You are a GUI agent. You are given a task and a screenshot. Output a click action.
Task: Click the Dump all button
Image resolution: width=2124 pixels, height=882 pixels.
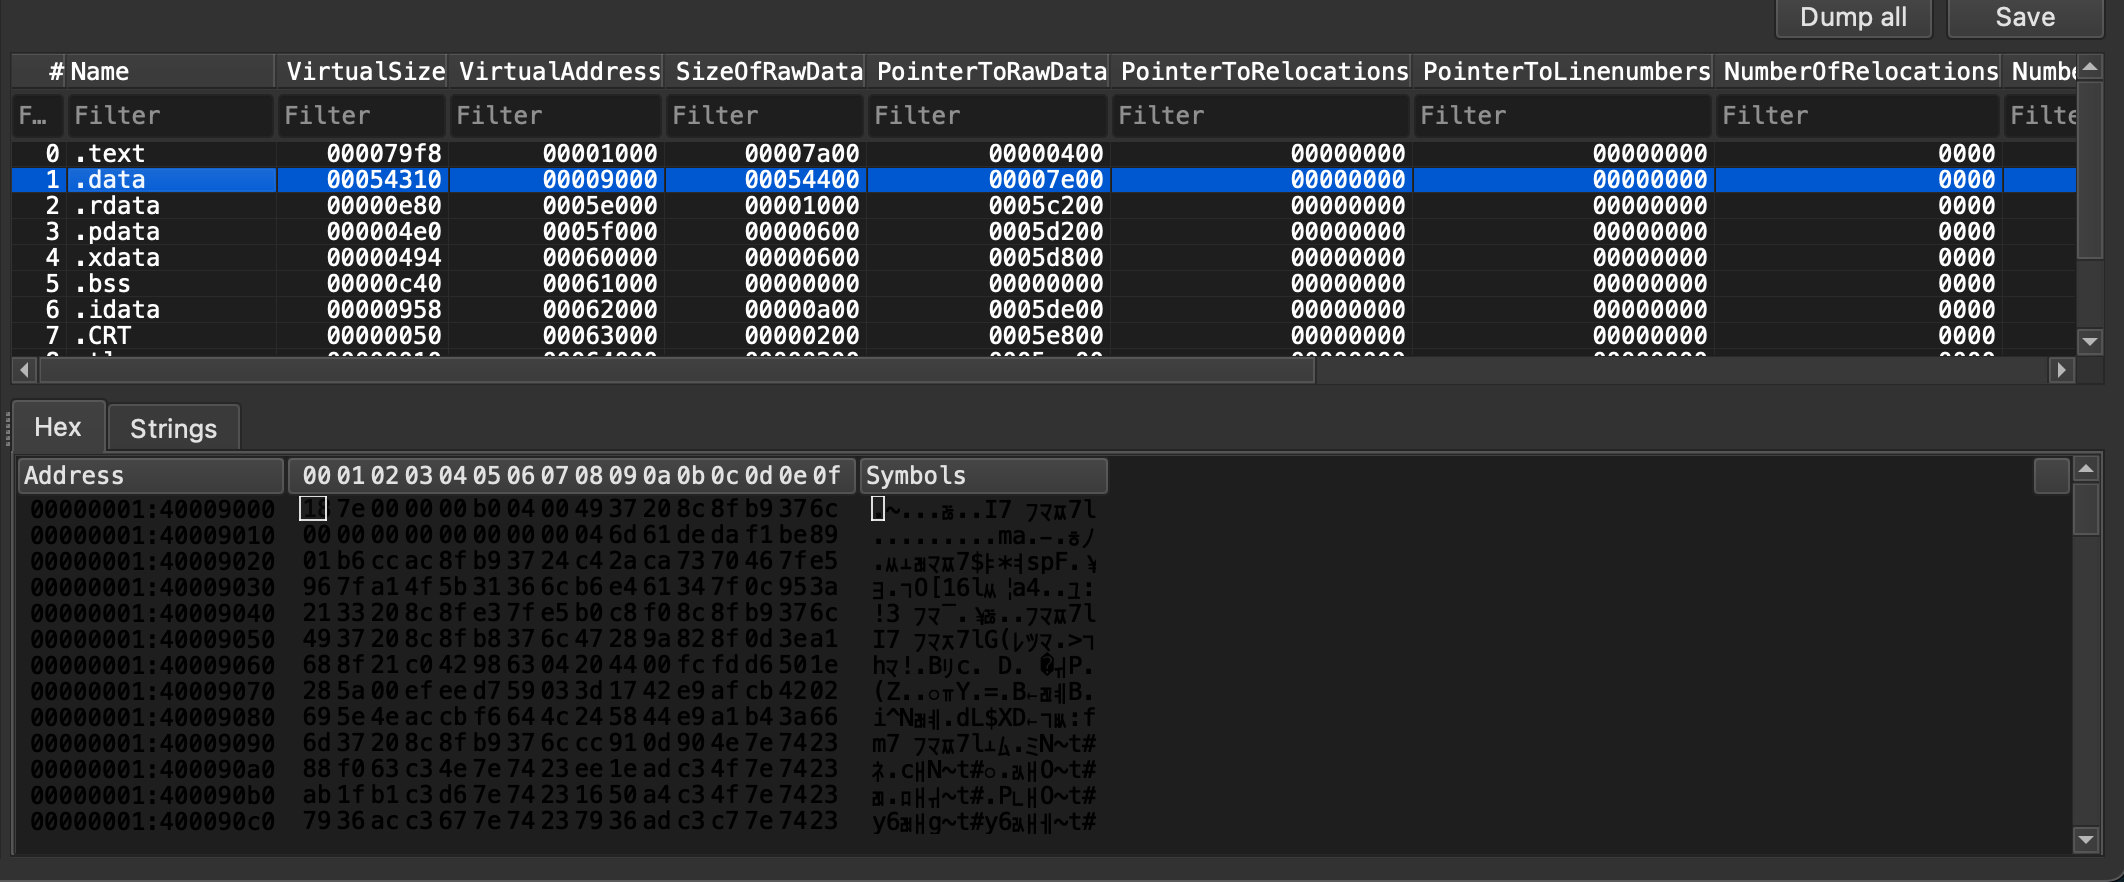click(1853, 17)
